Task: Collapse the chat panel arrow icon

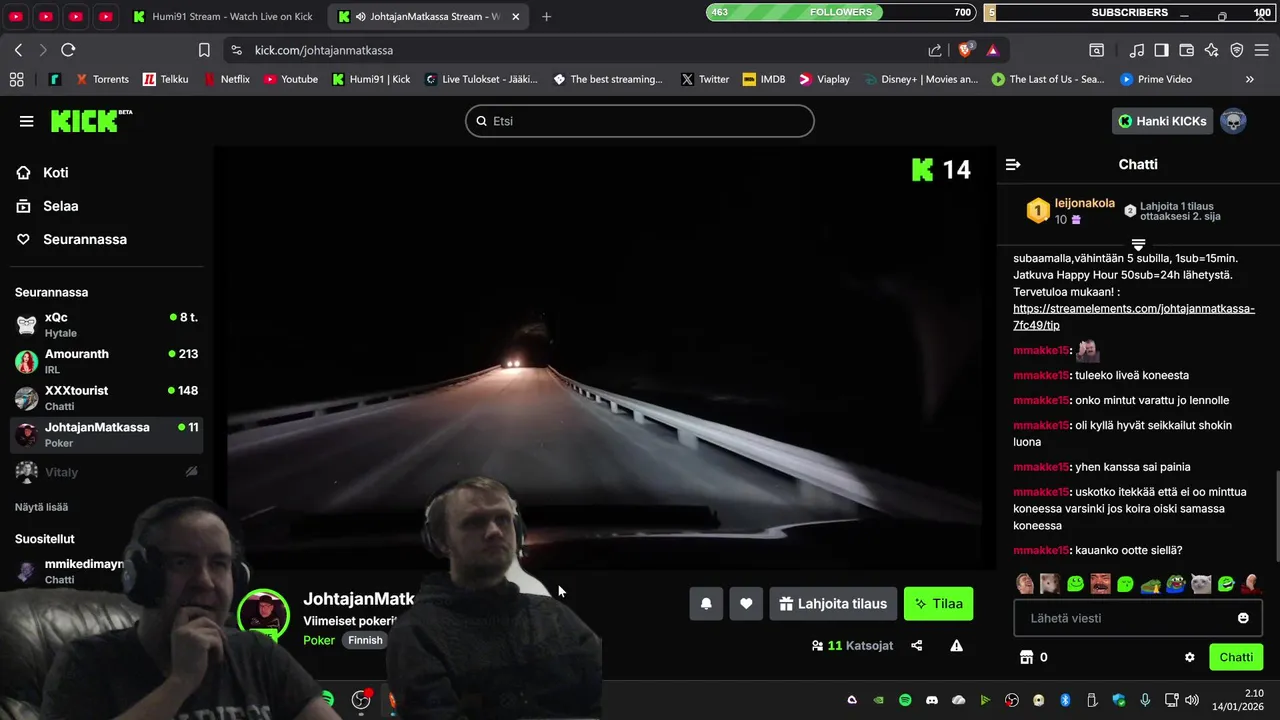Action: click(1013, 164)
